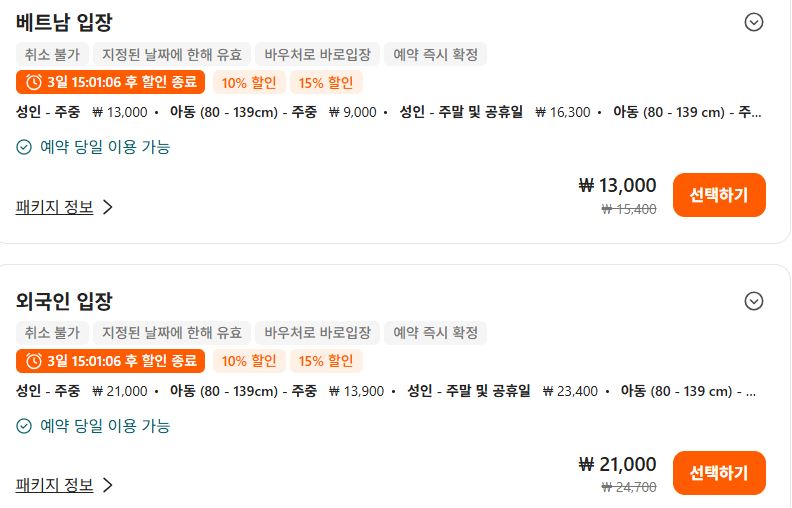Viewport: 792px width, 508px height.
Task: Click the 15% 할인 badge under 베트남 입장
Action: click(x=326, y=82)
